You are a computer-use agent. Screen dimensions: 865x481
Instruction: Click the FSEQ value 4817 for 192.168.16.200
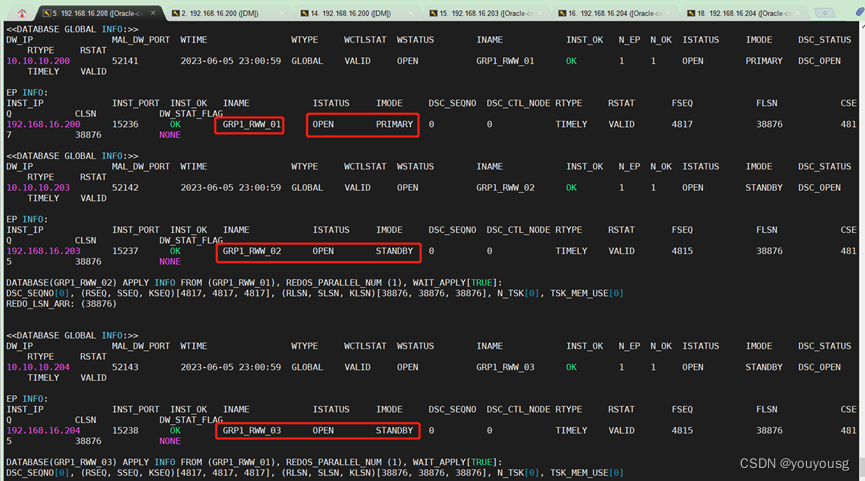click(682, 124)
